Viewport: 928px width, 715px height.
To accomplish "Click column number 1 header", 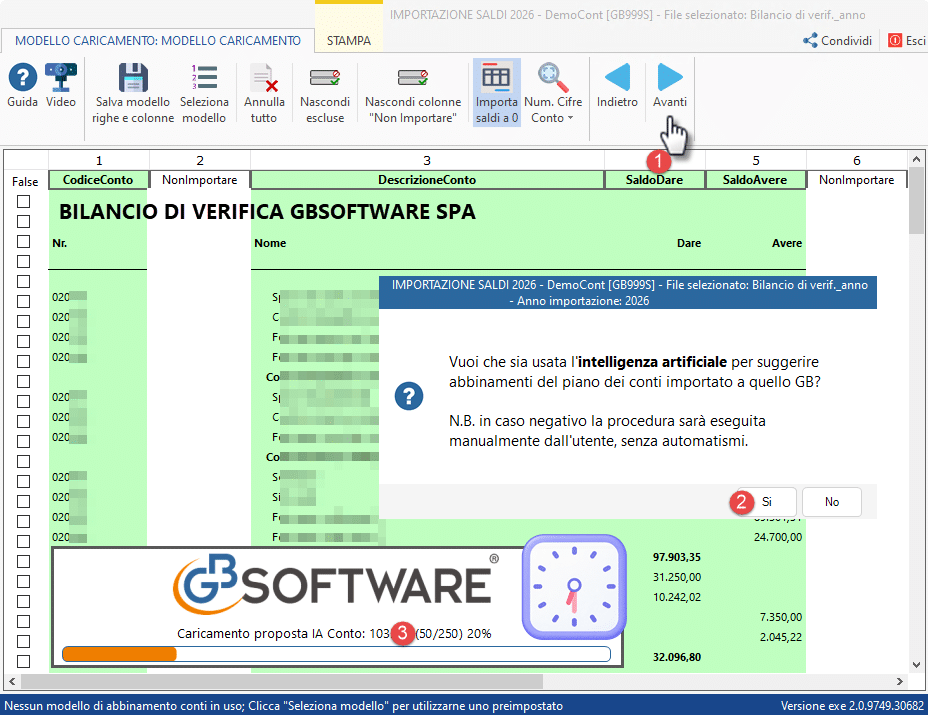I will [99, 160].
